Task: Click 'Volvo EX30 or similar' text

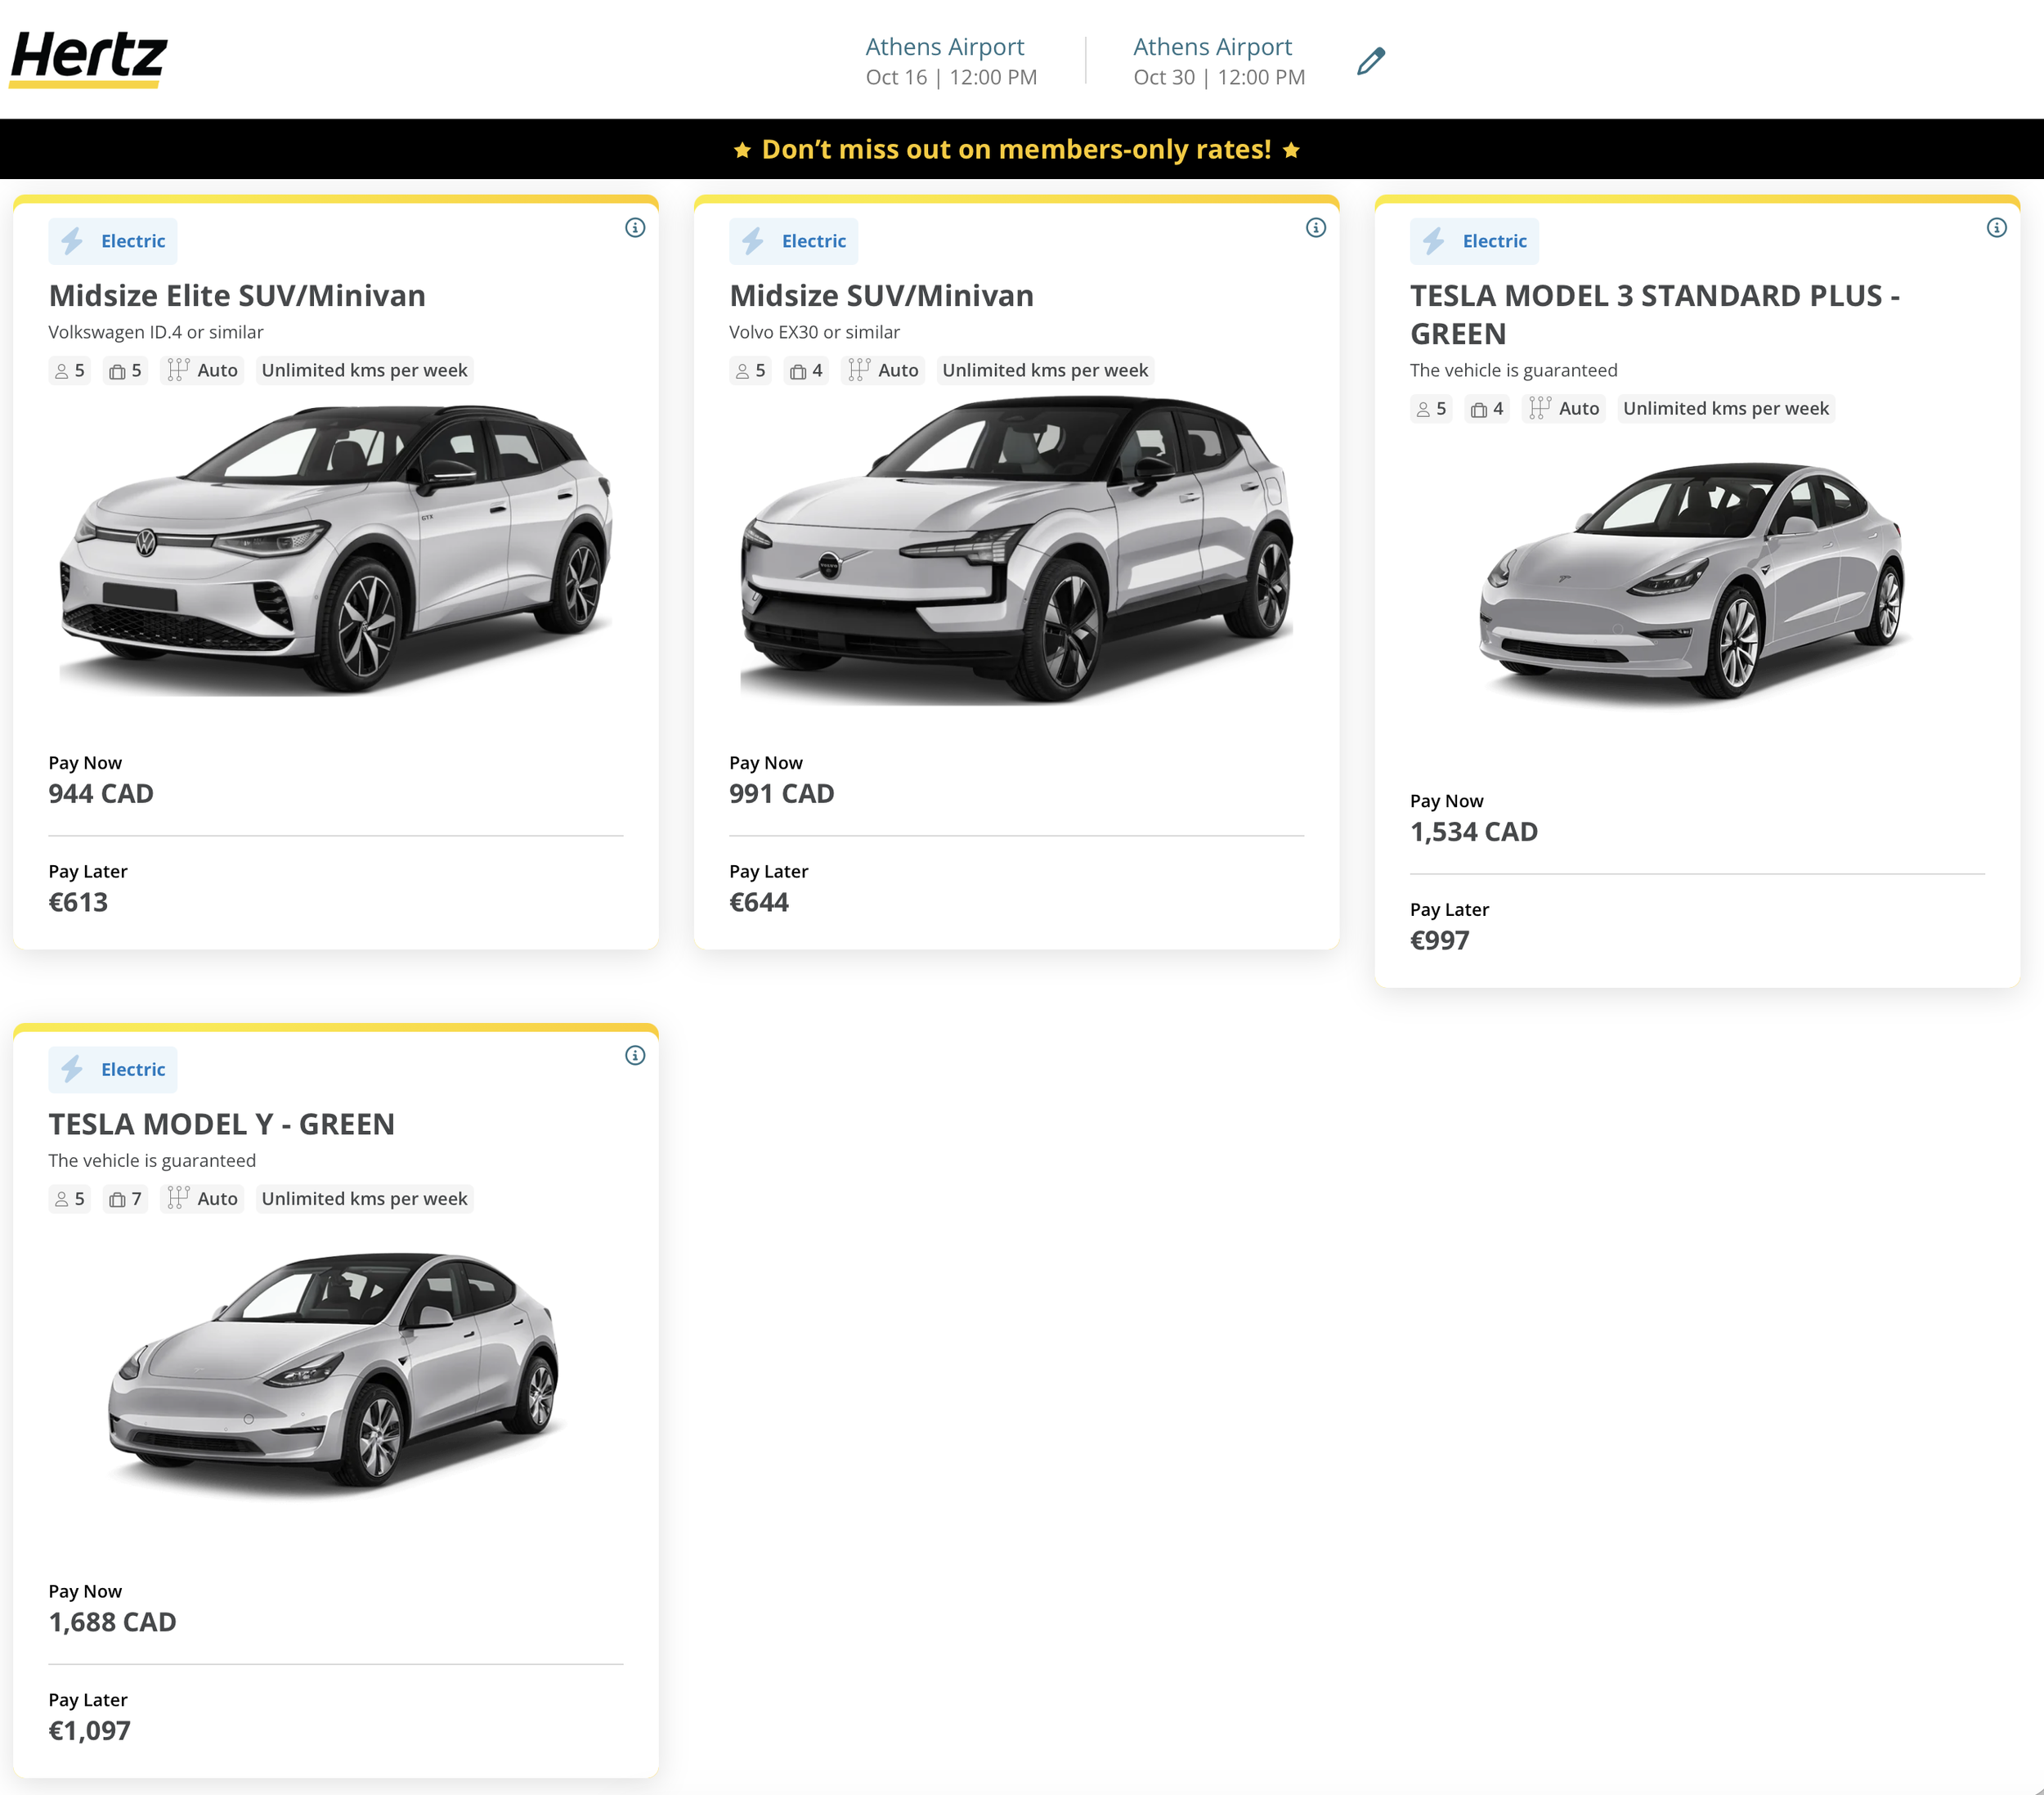Action: pyautogui.click(x=815, y=332)
